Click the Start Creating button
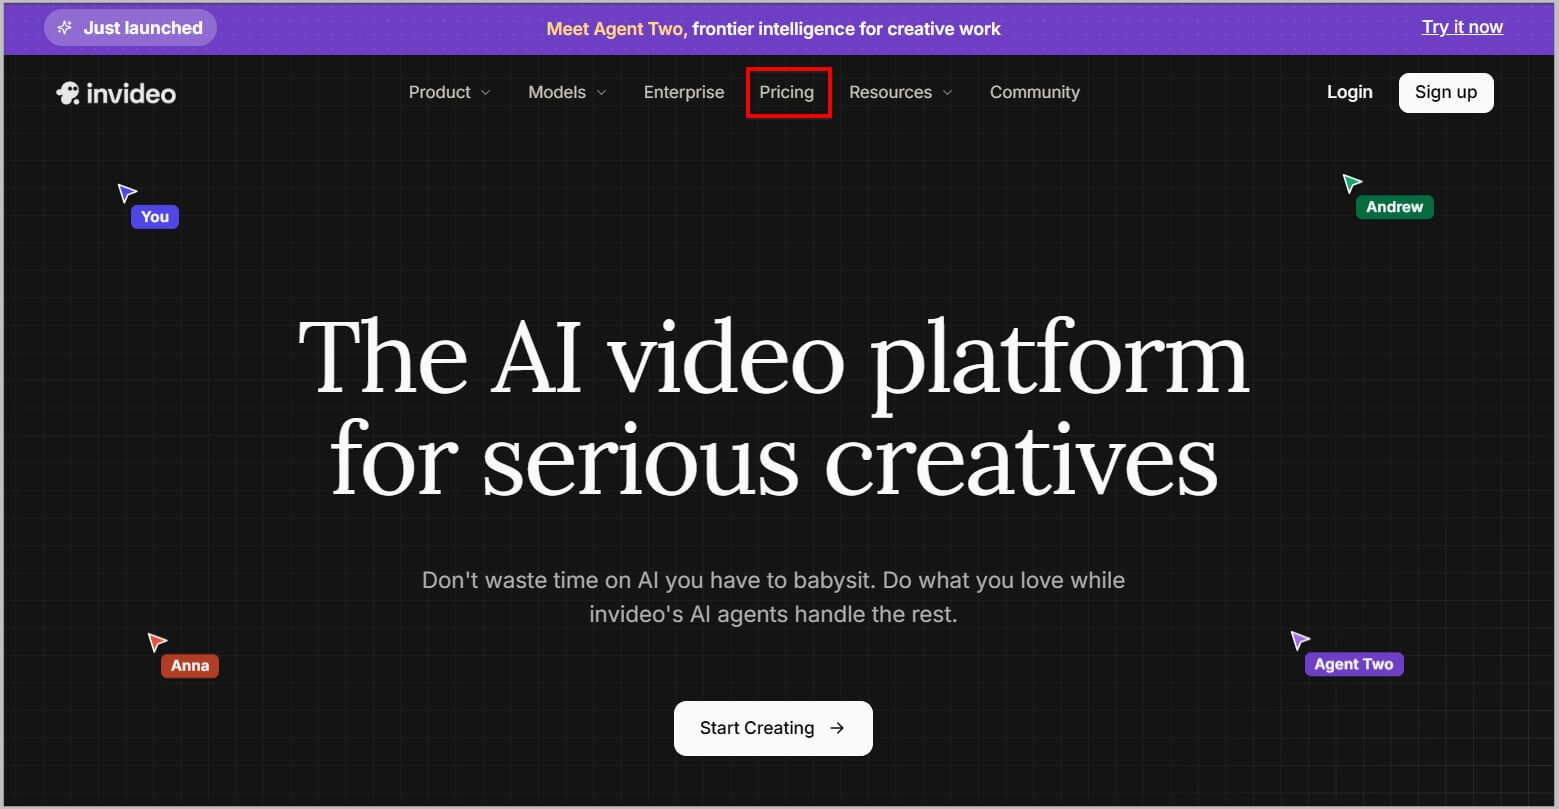 773,728
